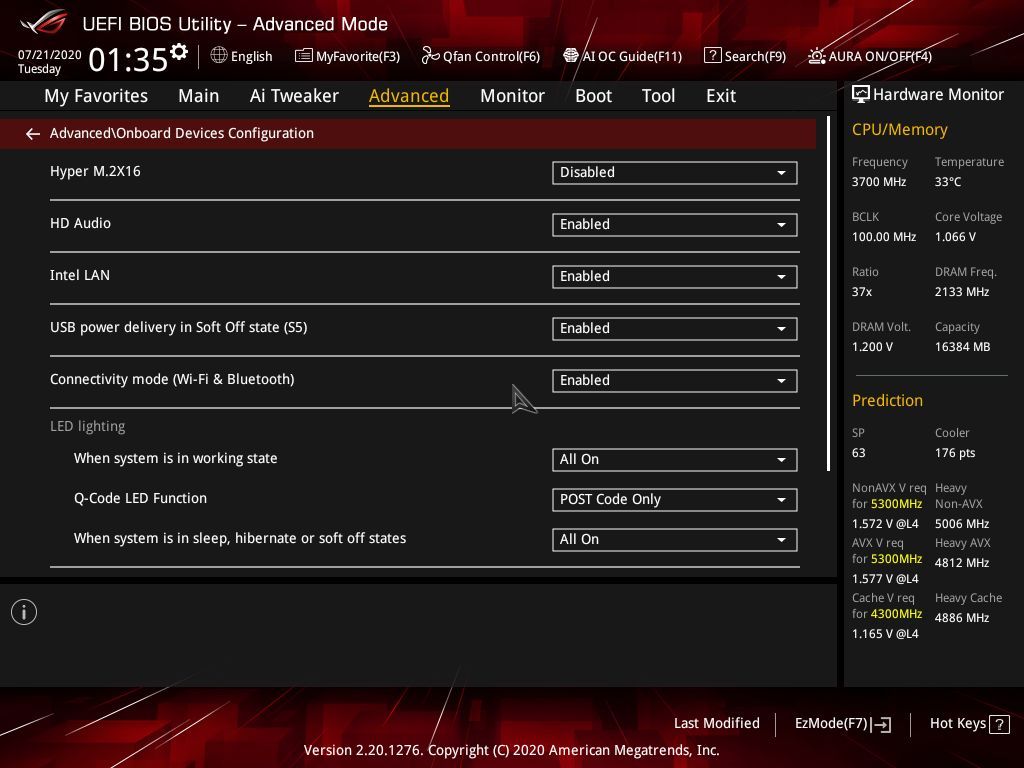Click the settings list scrollbar
This screenshot has height=768, width=1024.
828,294
